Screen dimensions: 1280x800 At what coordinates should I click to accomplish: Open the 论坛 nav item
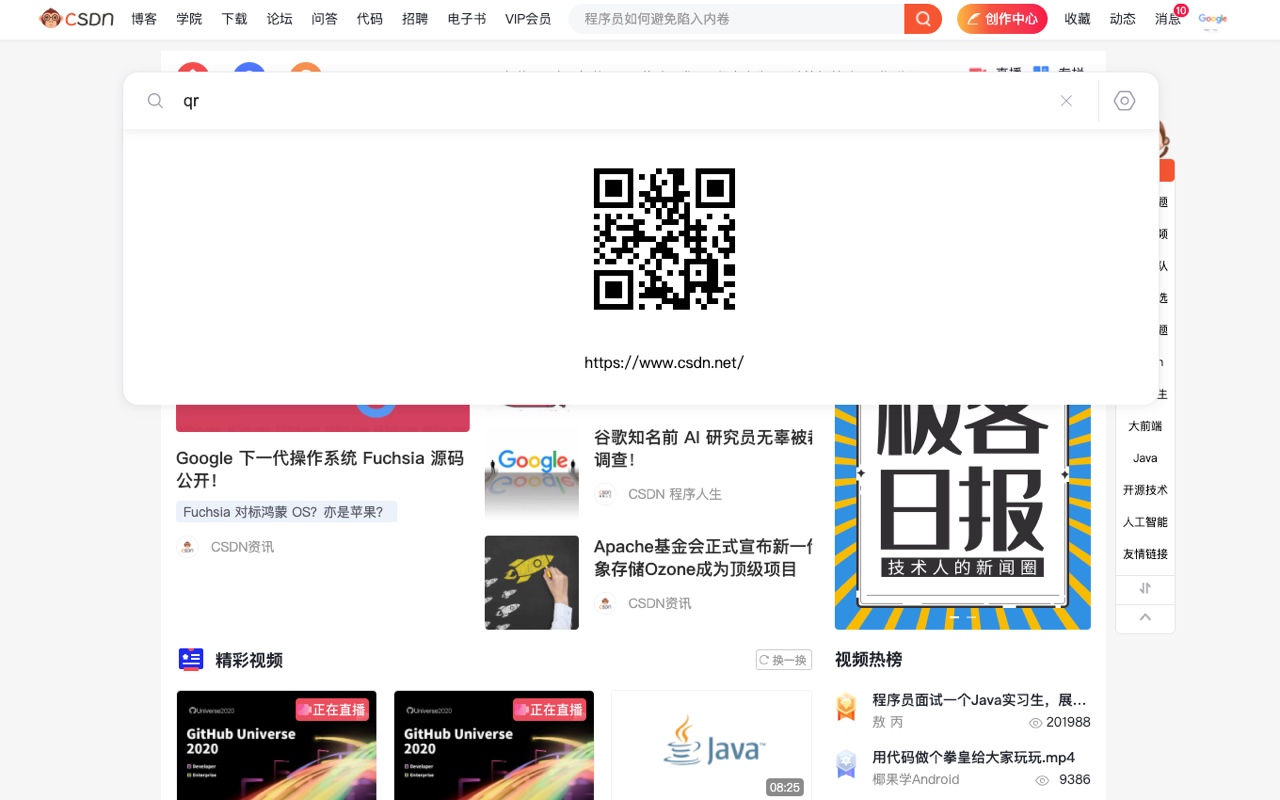(x=279, y=18)
